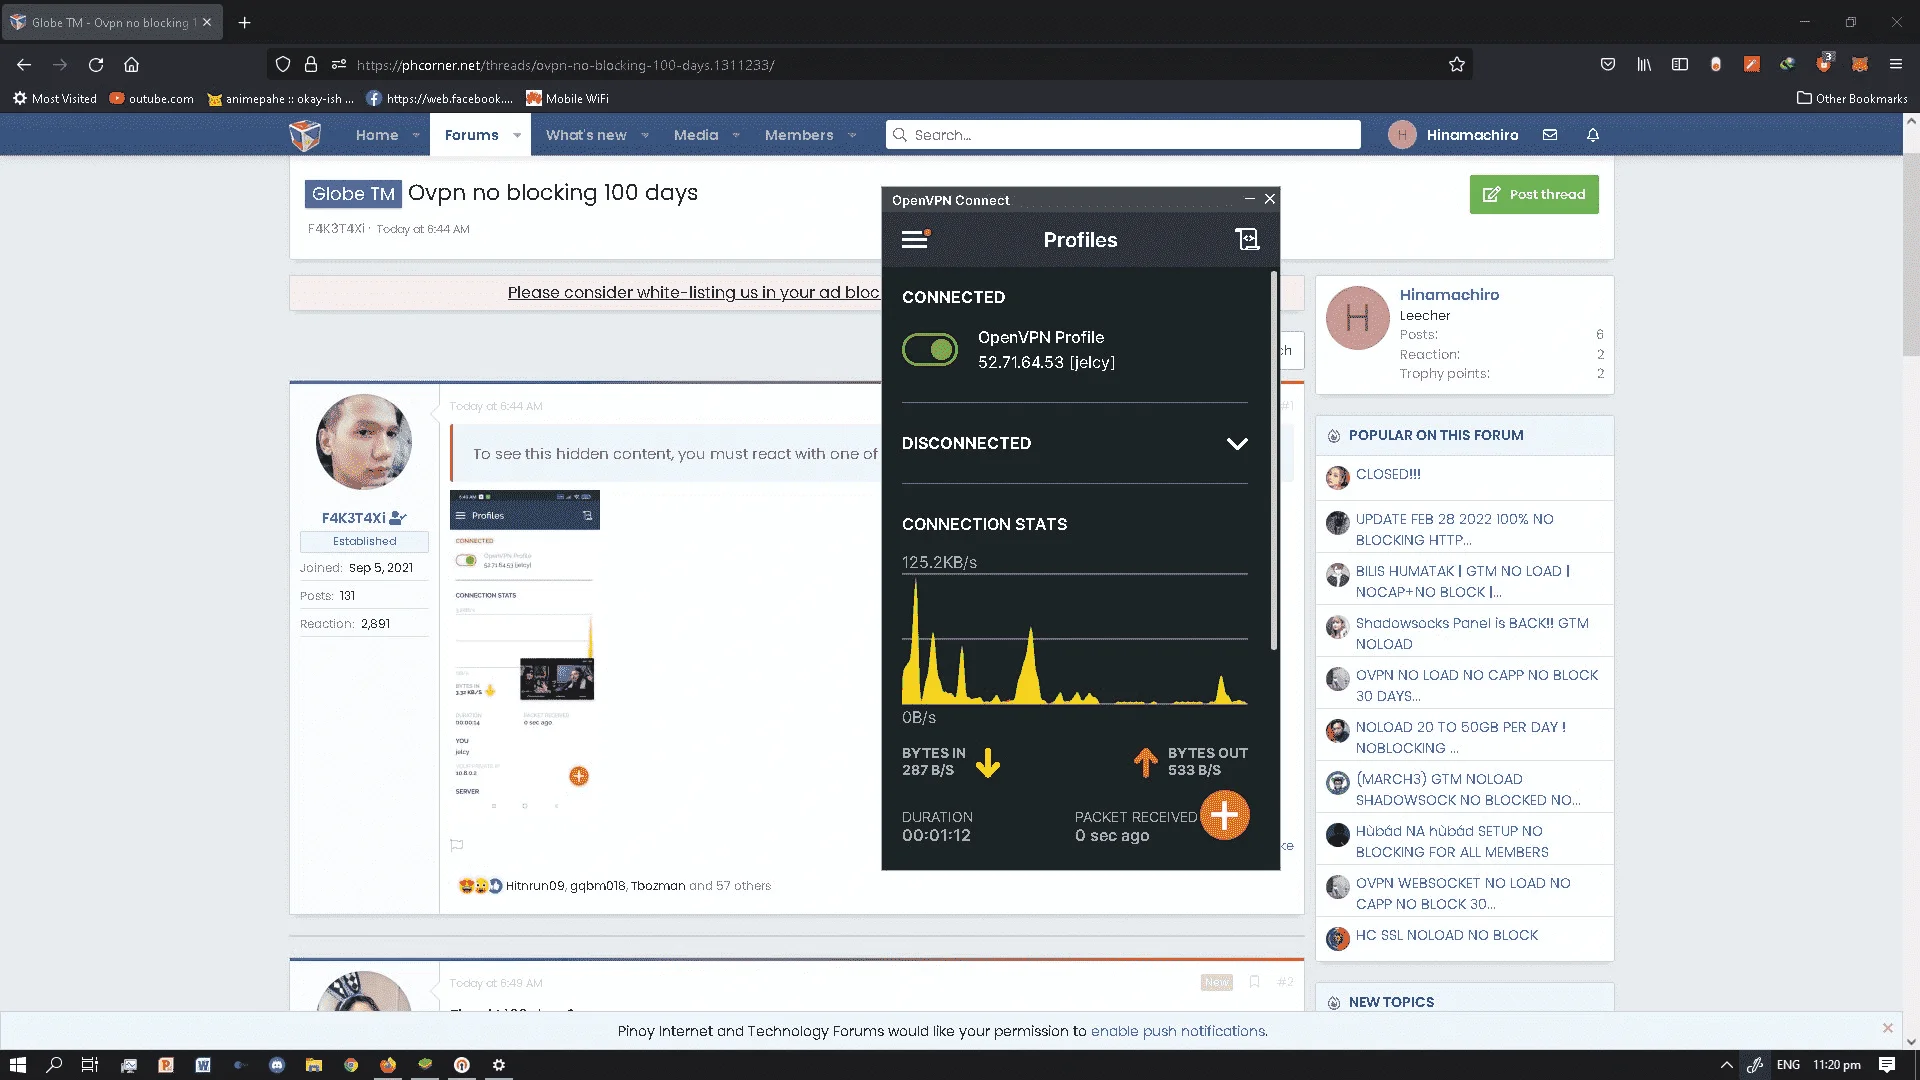1920x1080 pixels.
Task: Open the Windows notification center
Action: click(x=1887, y=1065)
